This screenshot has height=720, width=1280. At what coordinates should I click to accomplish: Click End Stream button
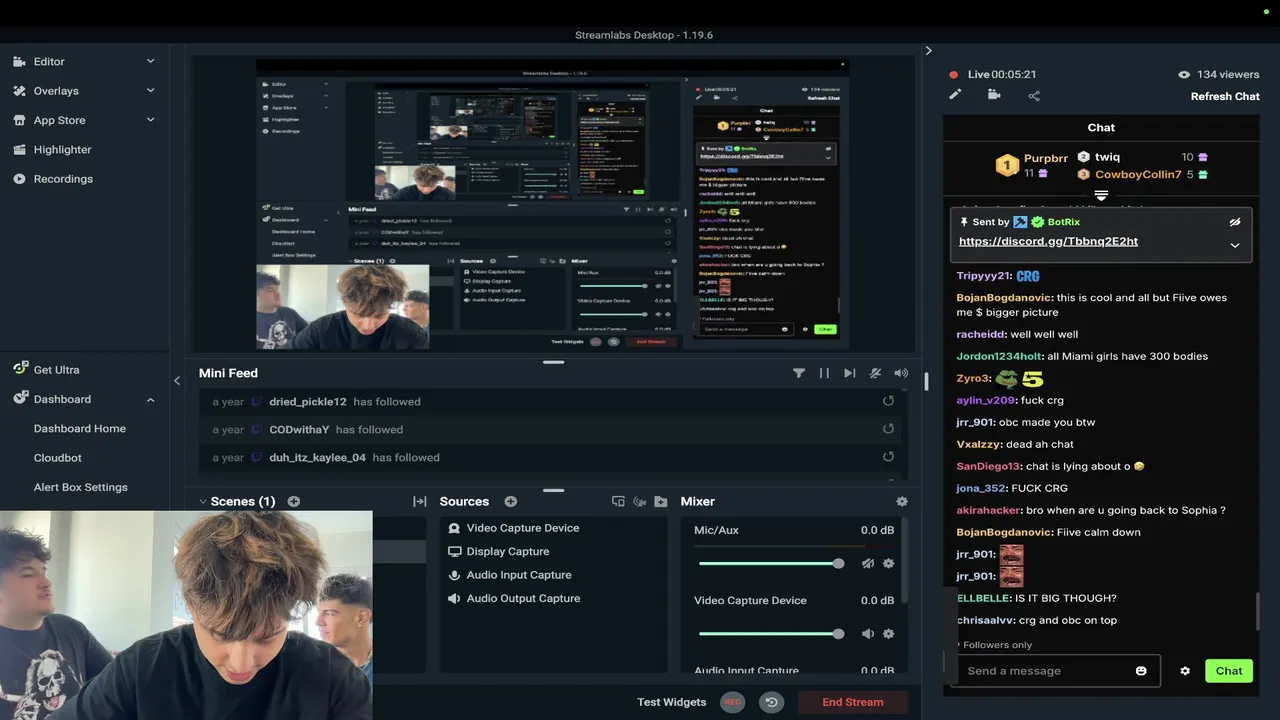(x=853, y=702)
